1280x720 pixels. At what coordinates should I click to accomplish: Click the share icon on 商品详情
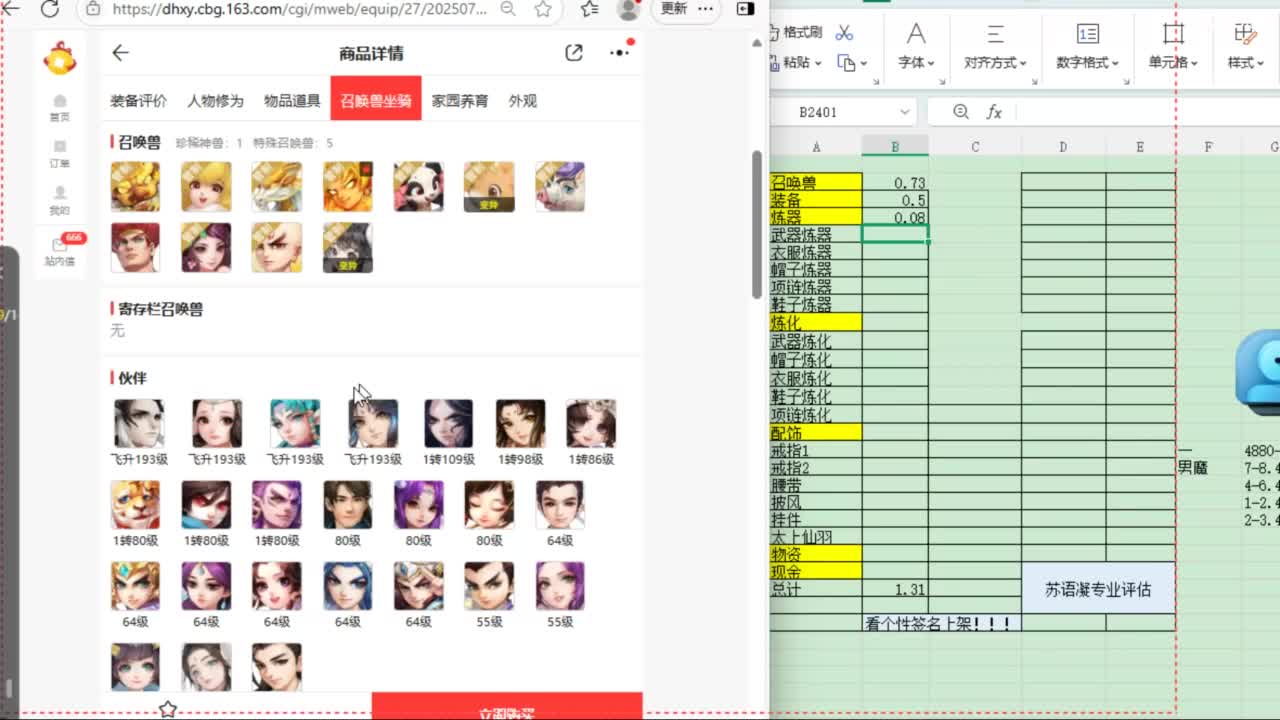pos(574,53)
